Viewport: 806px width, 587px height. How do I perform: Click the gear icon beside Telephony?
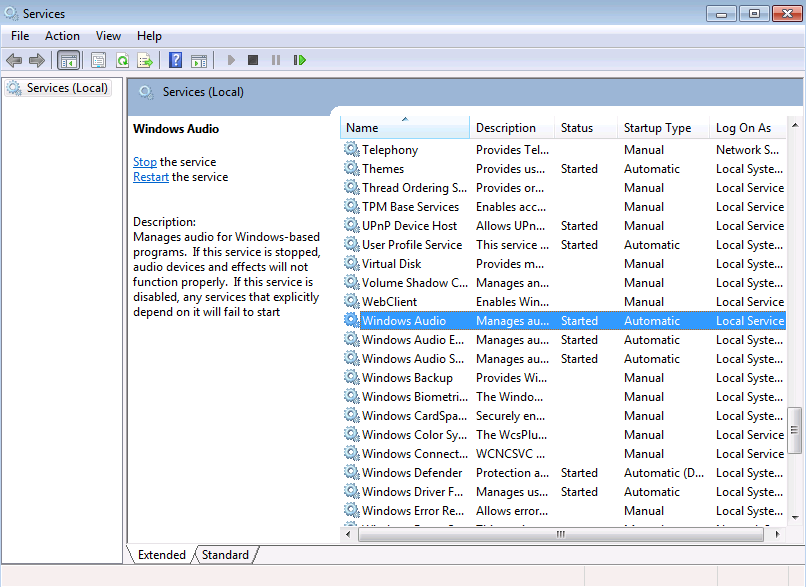click(x=352, y=150)
